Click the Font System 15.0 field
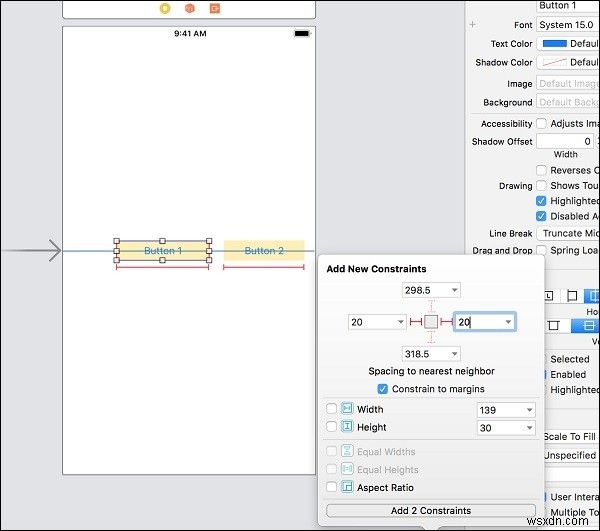The width and height of the screenshot is (600, 531). click(568, 25)
